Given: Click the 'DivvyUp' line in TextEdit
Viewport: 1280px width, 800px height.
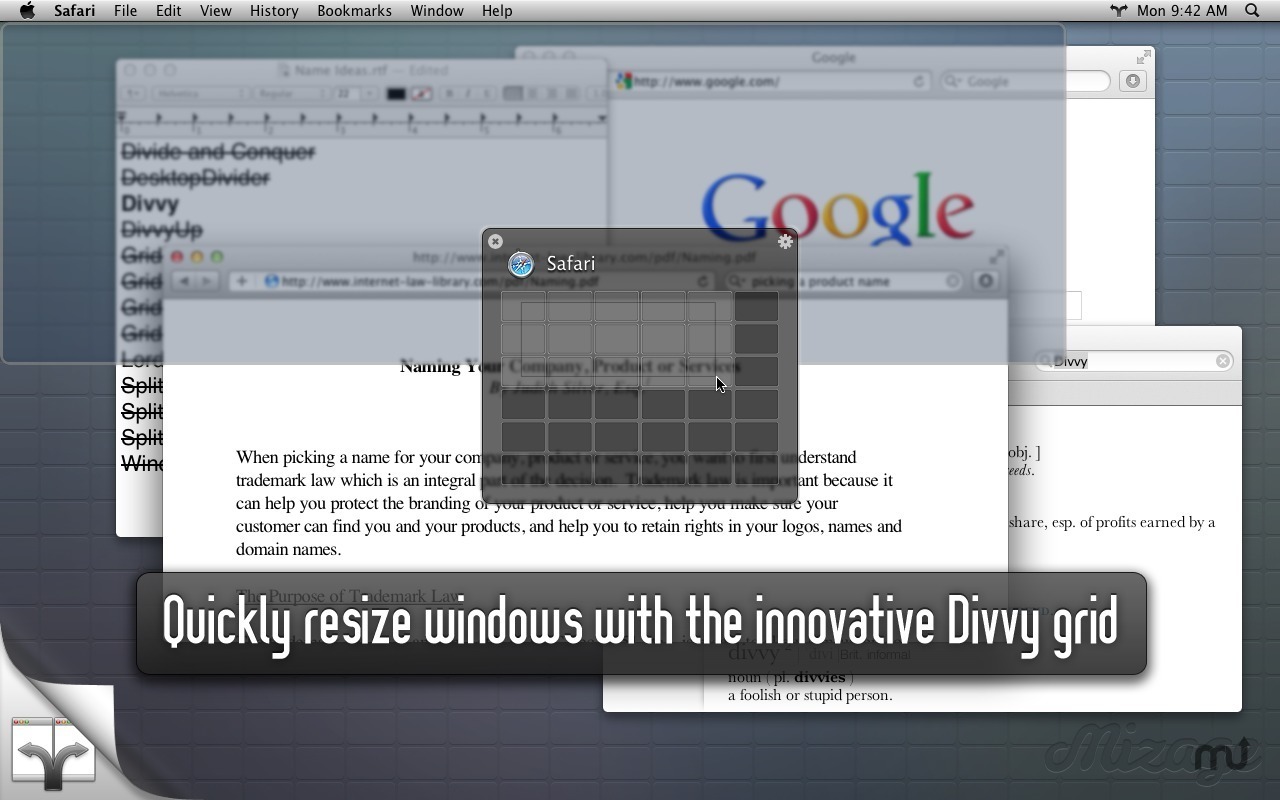Looking at the screenshot, I should coord(162,230).
